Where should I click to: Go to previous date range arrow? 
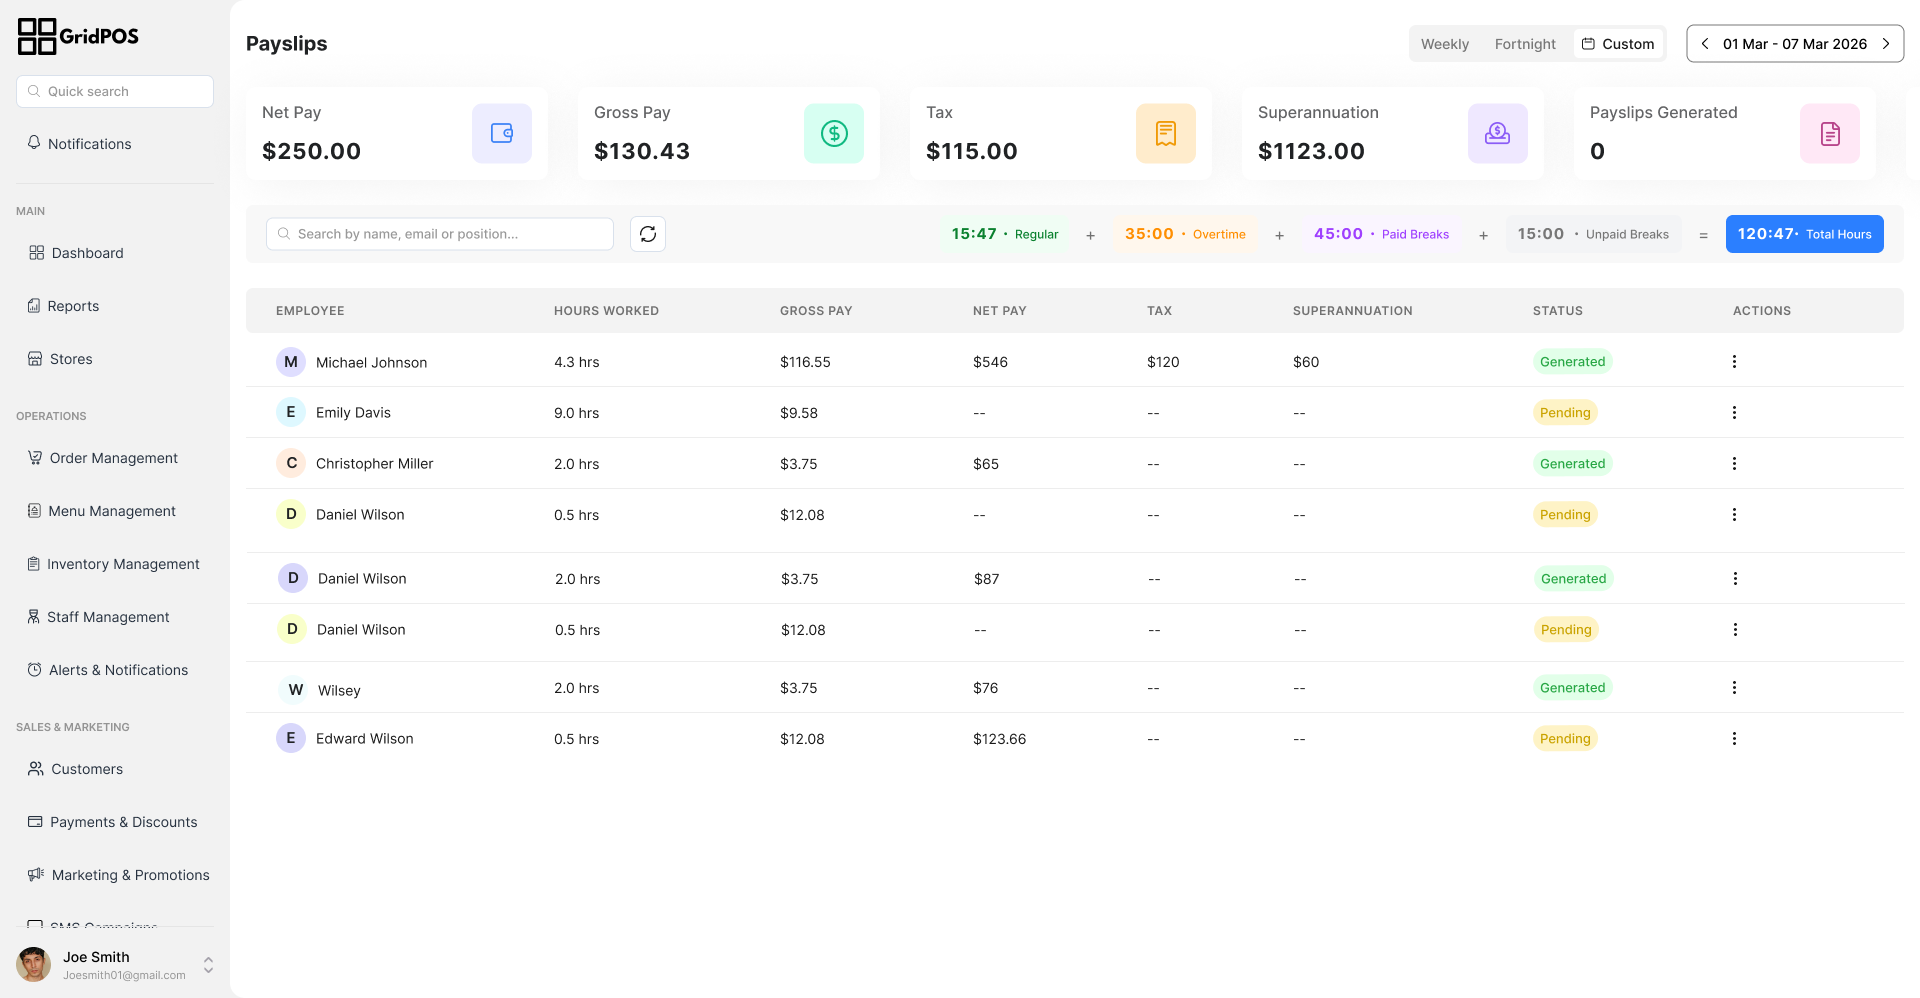pyautogui.click(x=1705, y=44)
